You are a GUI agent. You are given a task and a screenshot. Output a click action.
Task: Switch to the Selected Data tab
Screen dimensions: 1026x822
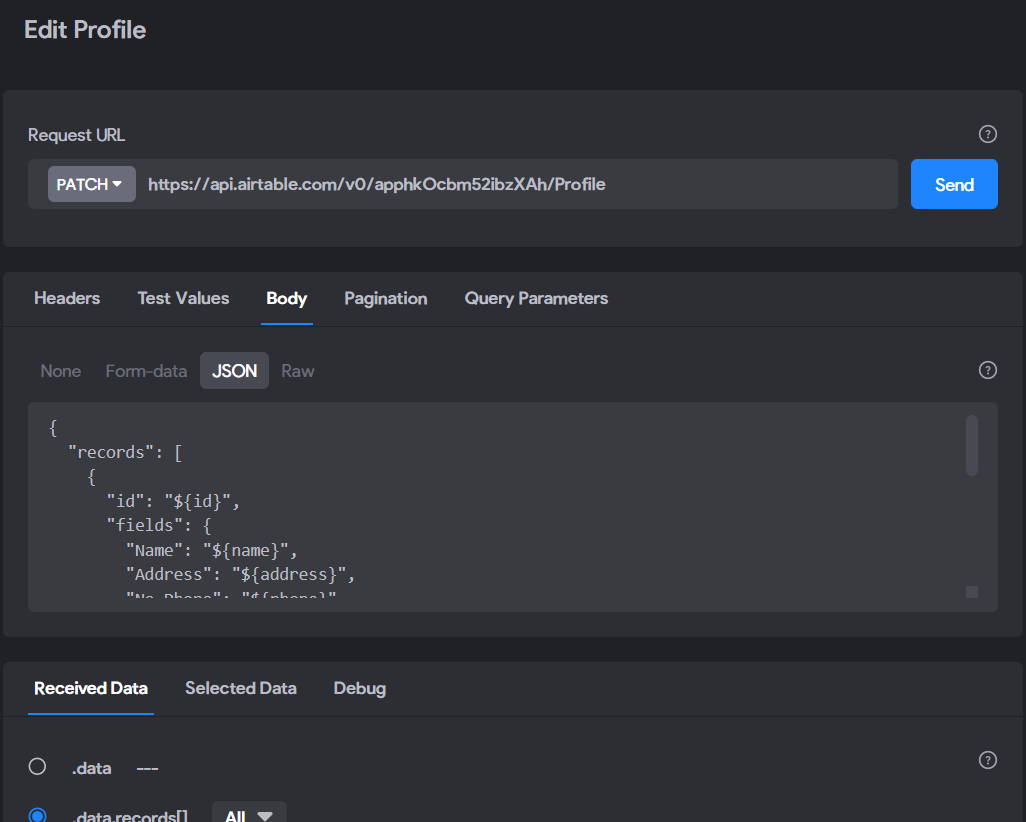pyautogui.click(x=241, y=688)
